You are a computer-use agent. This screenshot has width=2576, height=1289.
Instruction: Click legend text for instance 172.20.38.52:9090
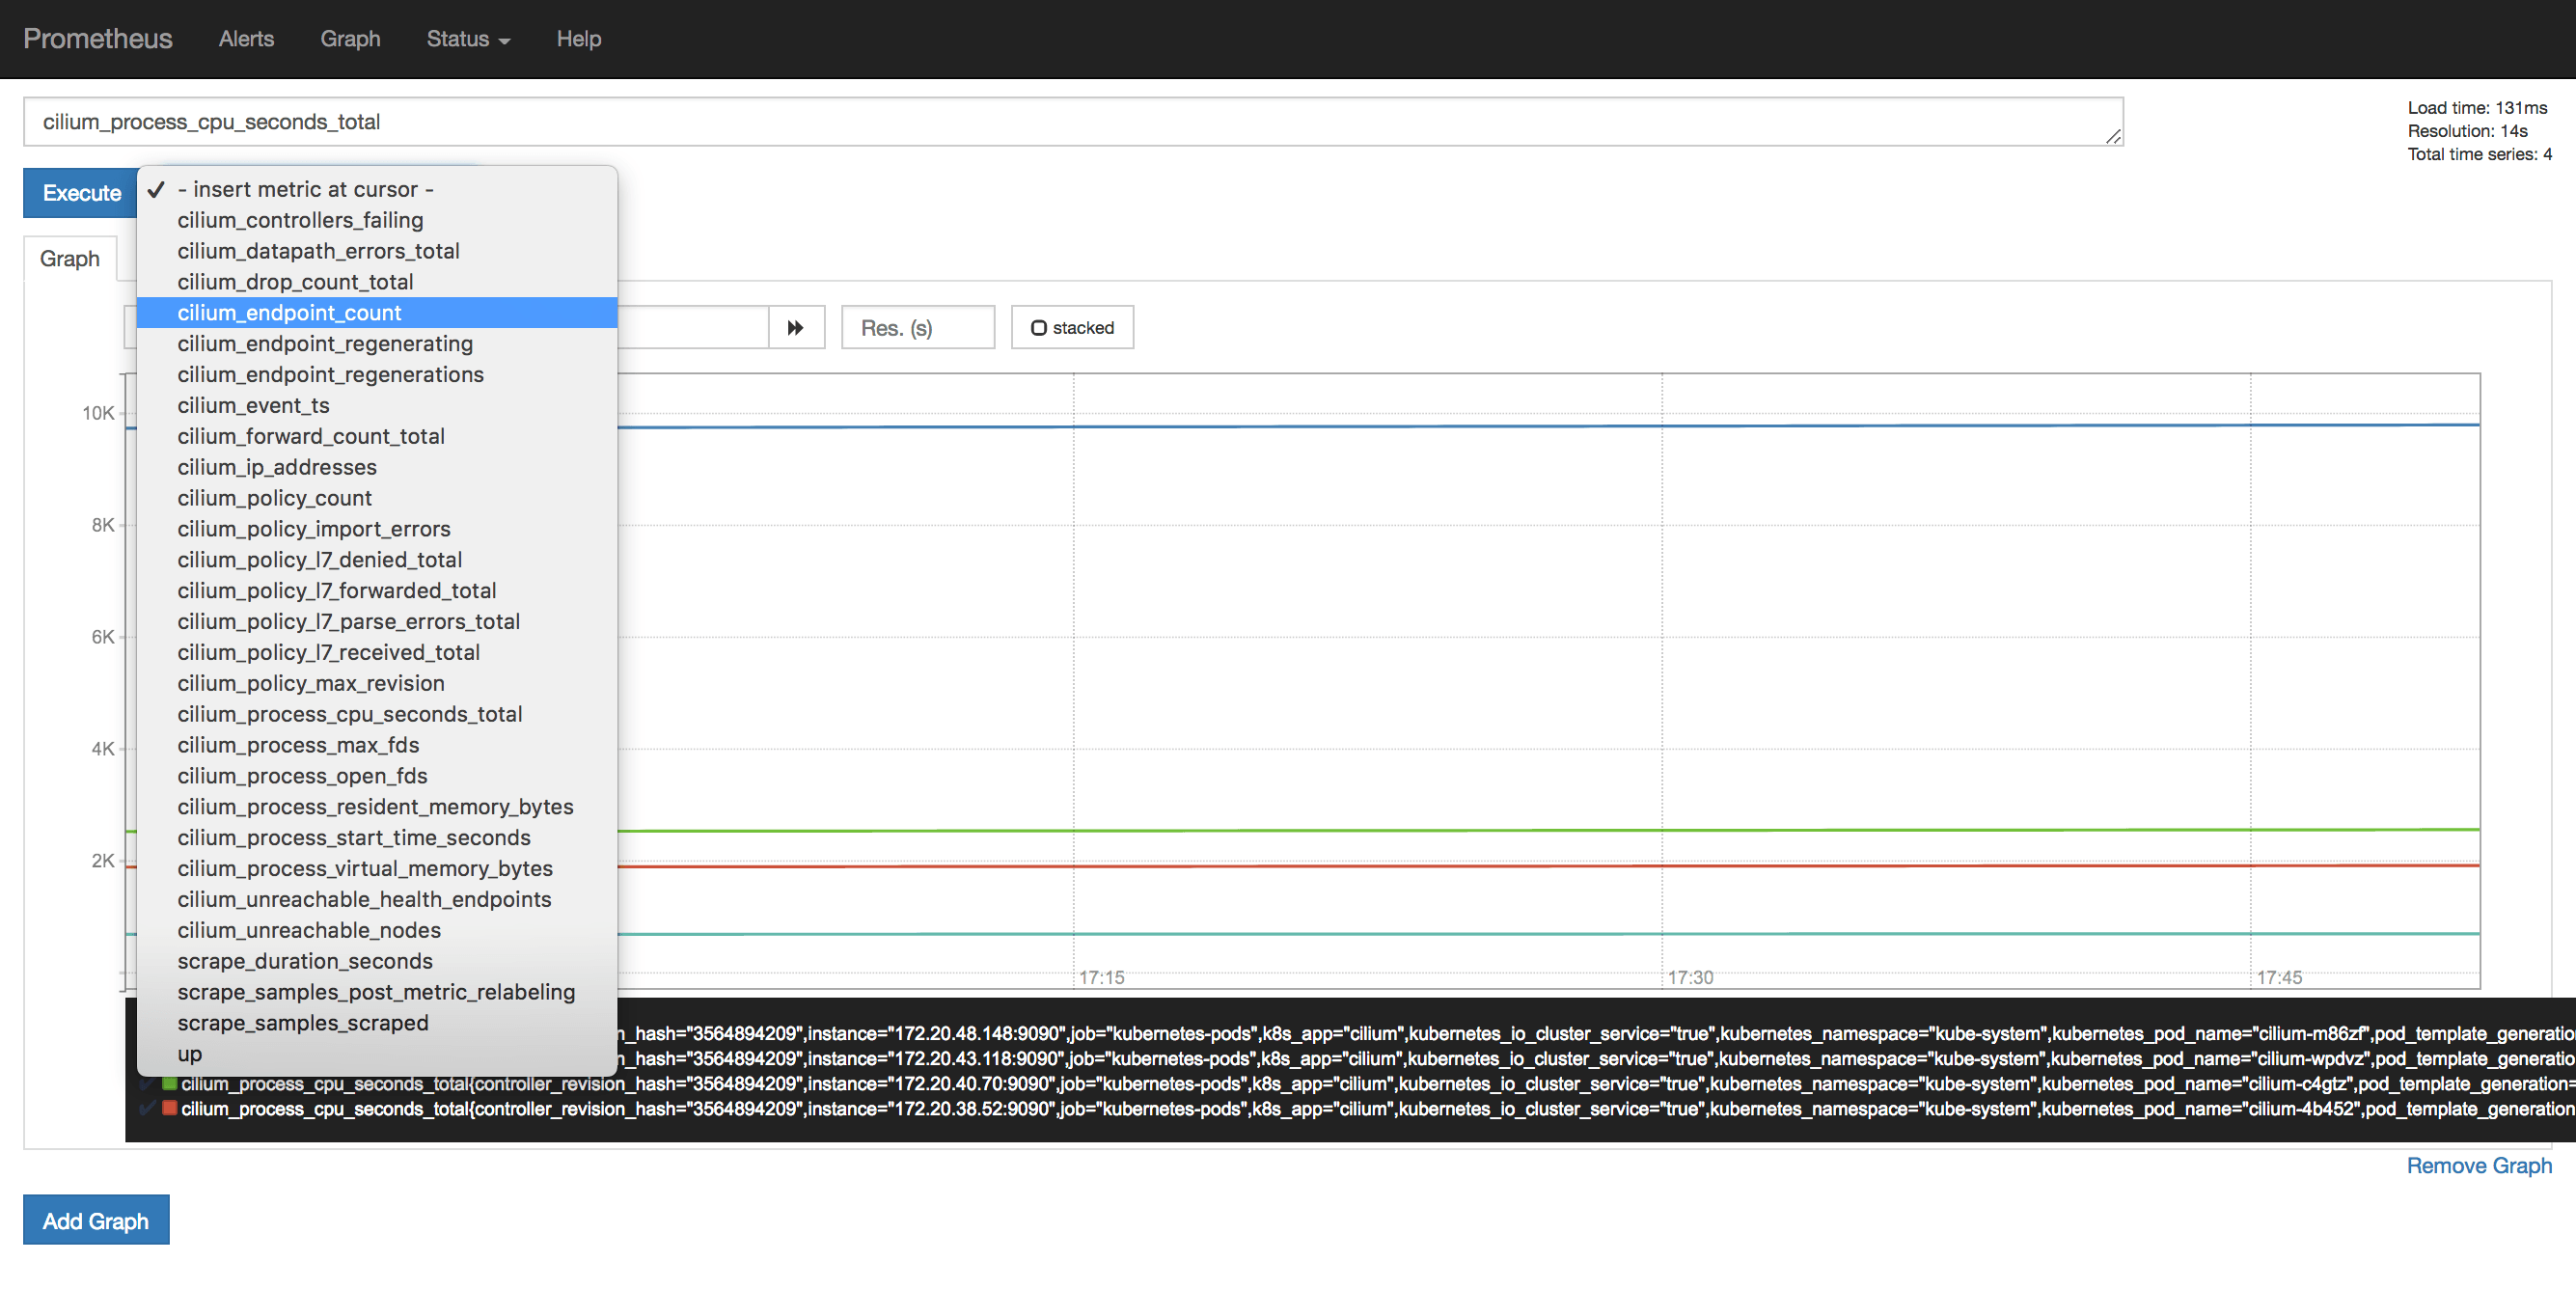click(x=1378, y=1109)
